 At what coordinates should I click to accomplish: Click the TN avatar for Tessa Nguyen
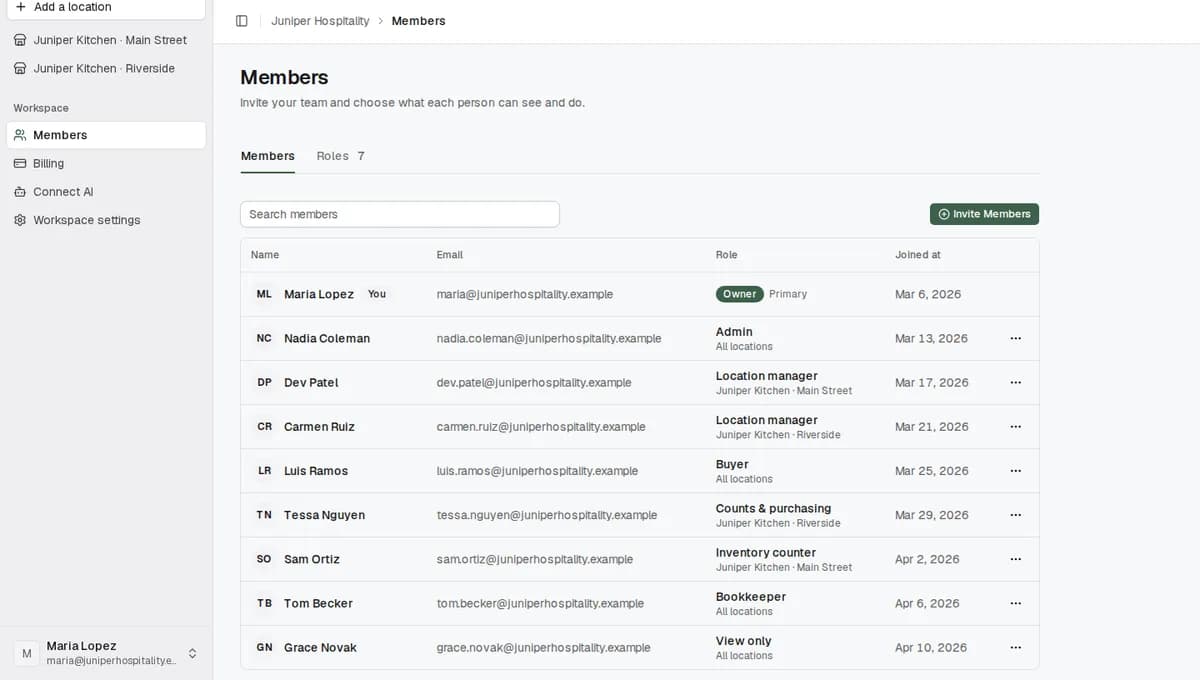(264, 515)
